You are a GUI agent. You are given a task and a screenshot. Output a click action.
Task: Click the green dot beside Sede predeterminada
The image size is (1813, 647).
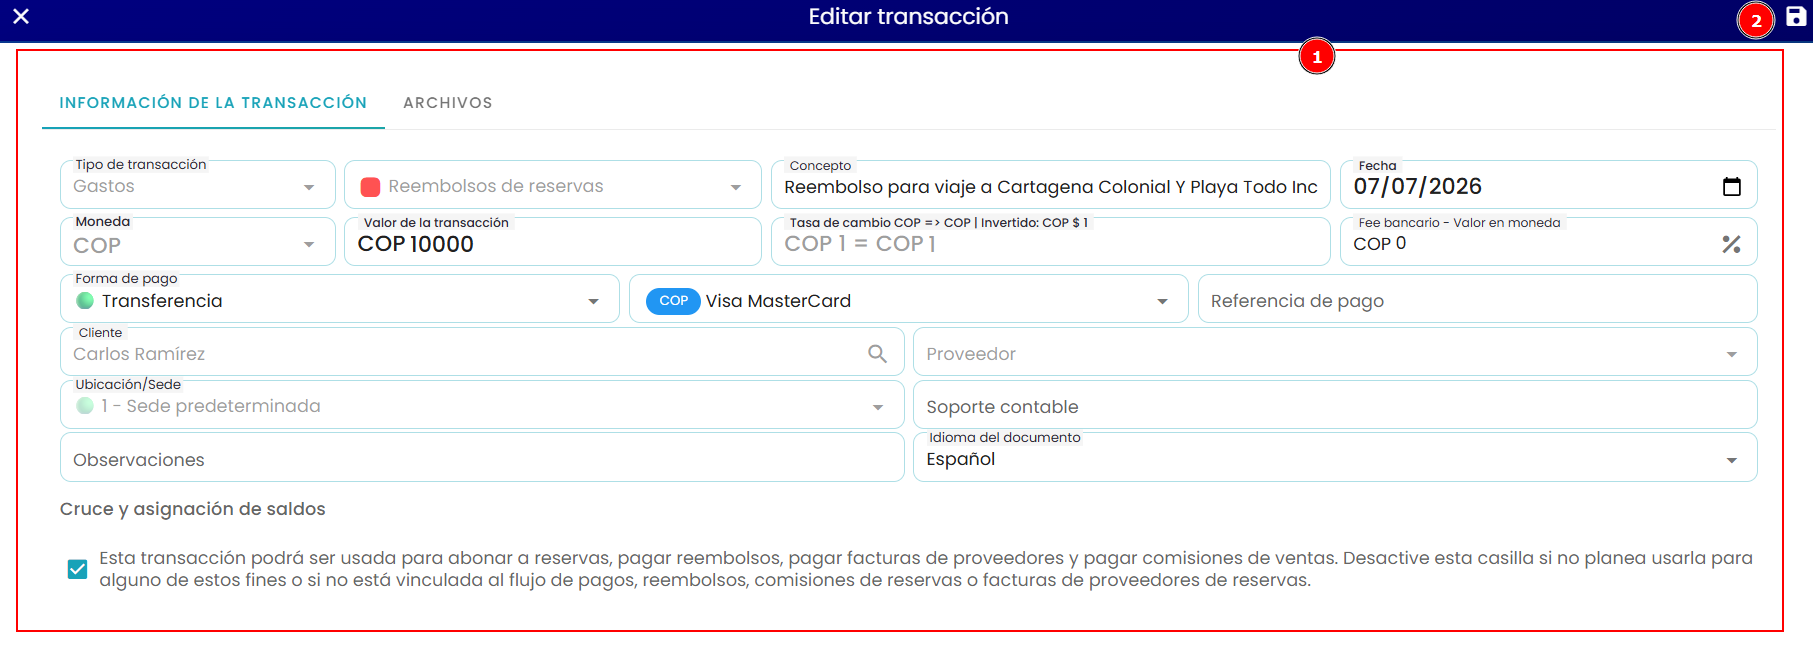pos(85,406)
